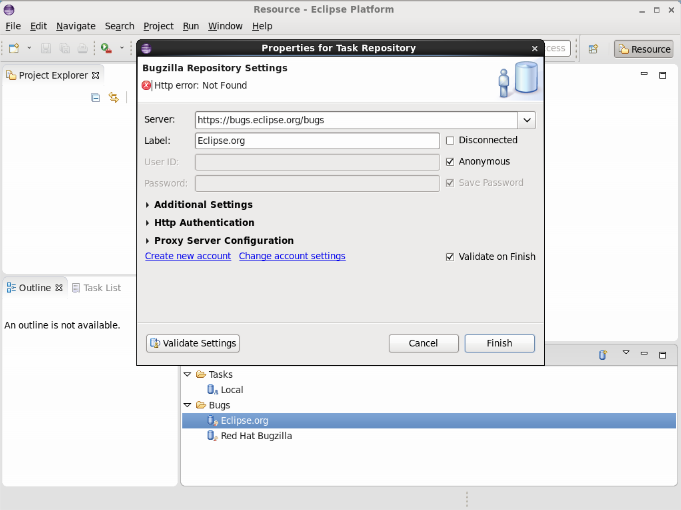The image size is (681, 510).
Task: Minimize the editor area
Action: [x=644, y=74]
